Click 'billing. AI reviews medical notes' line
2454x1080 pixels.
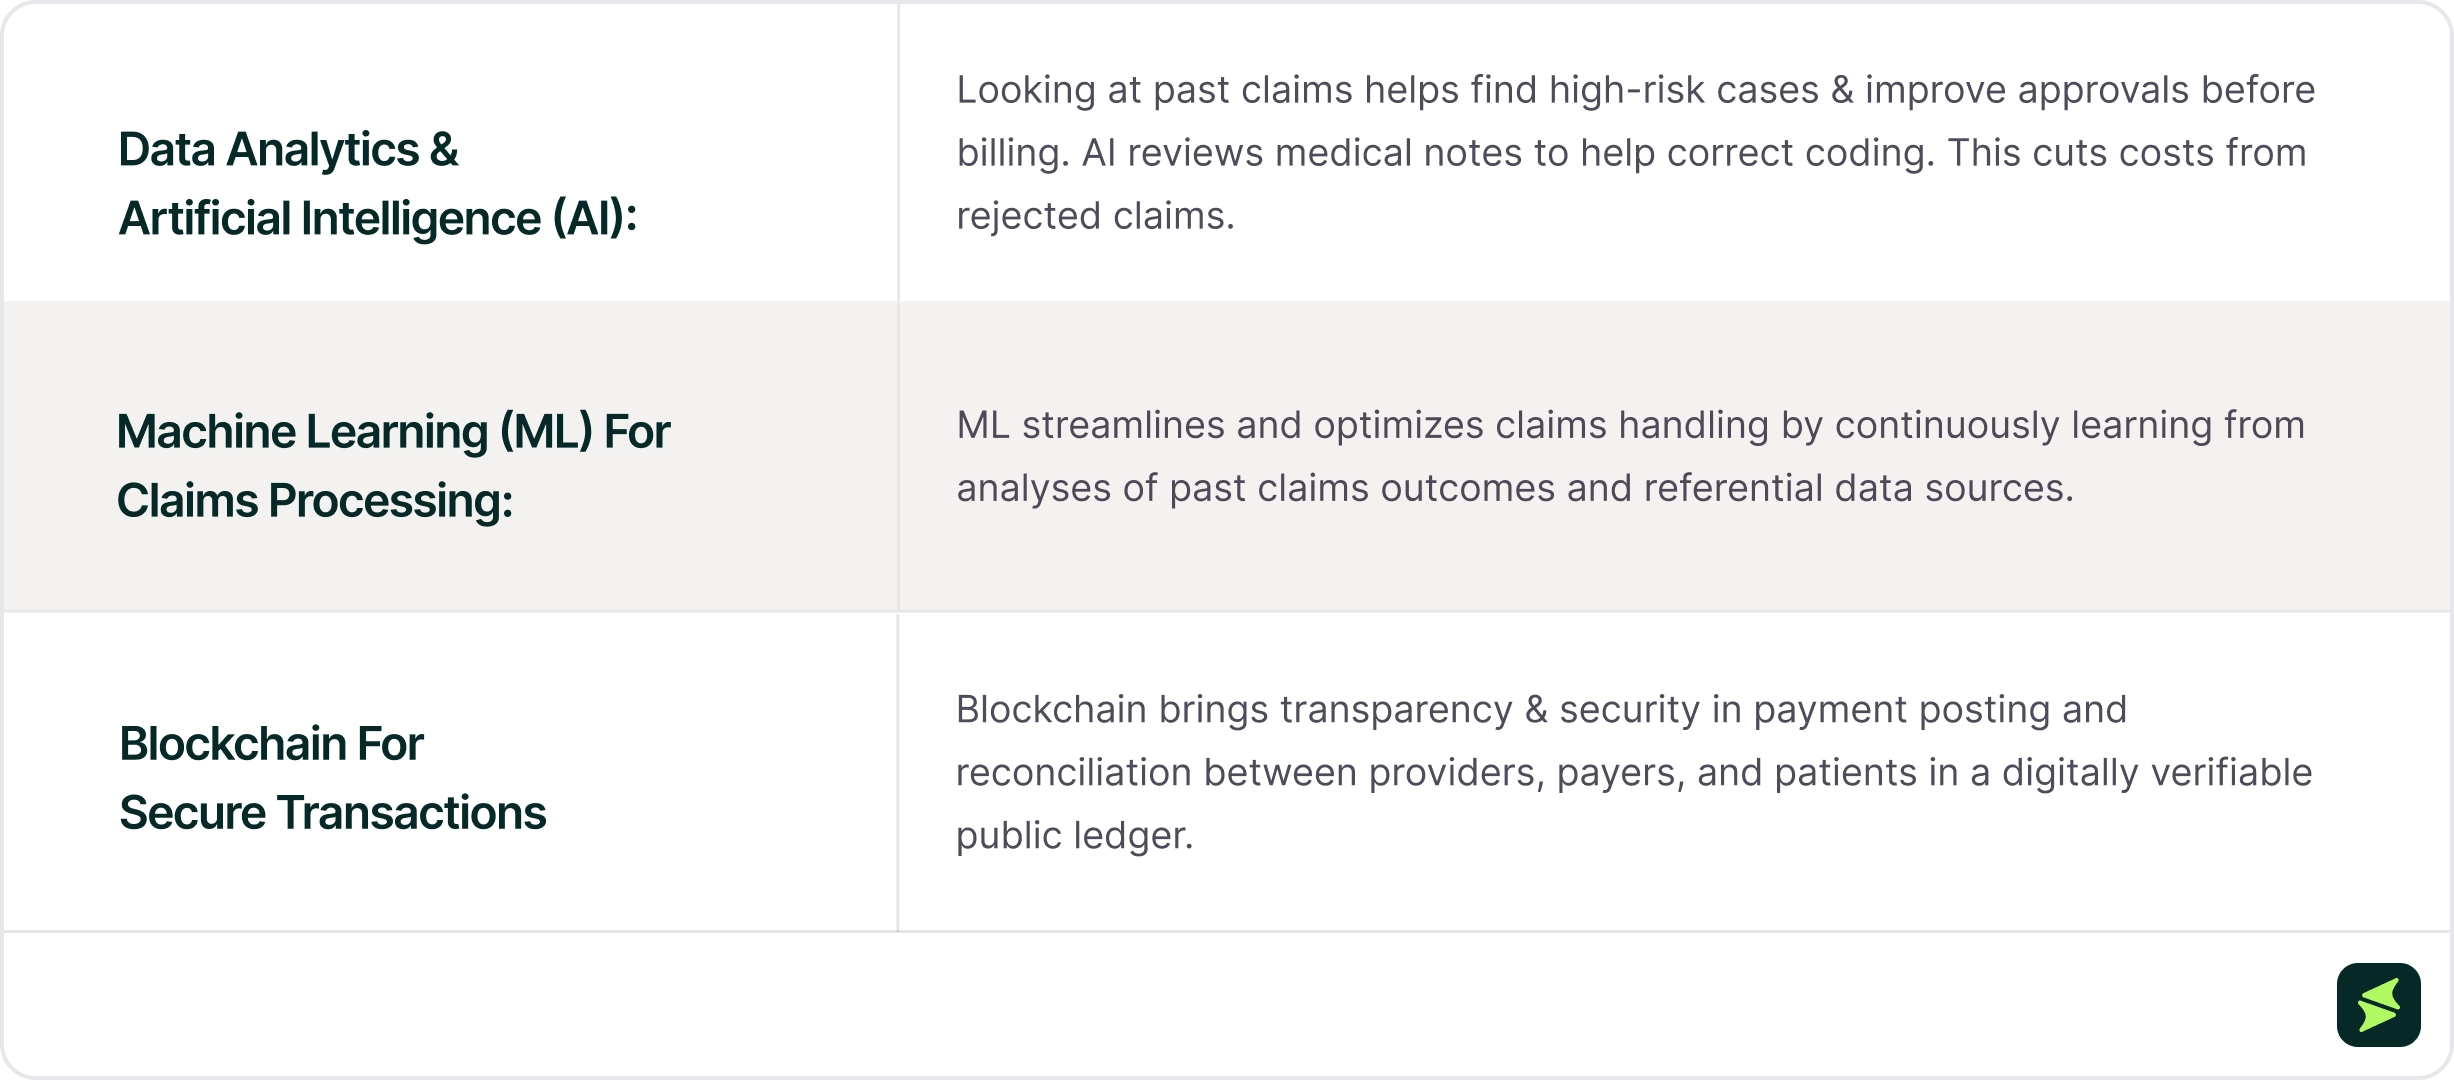click(x=1631, y=153)
